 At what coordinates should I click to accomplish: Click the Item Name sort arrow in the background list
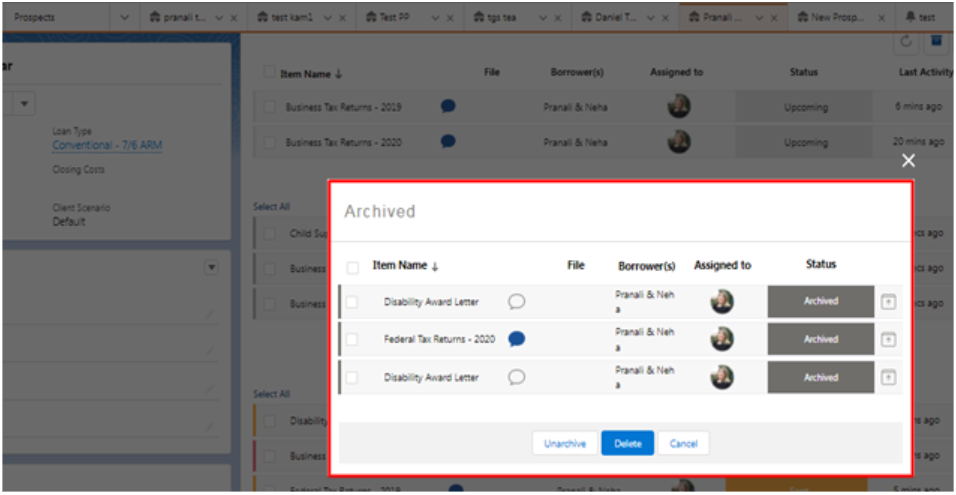(x=339, y=74)
